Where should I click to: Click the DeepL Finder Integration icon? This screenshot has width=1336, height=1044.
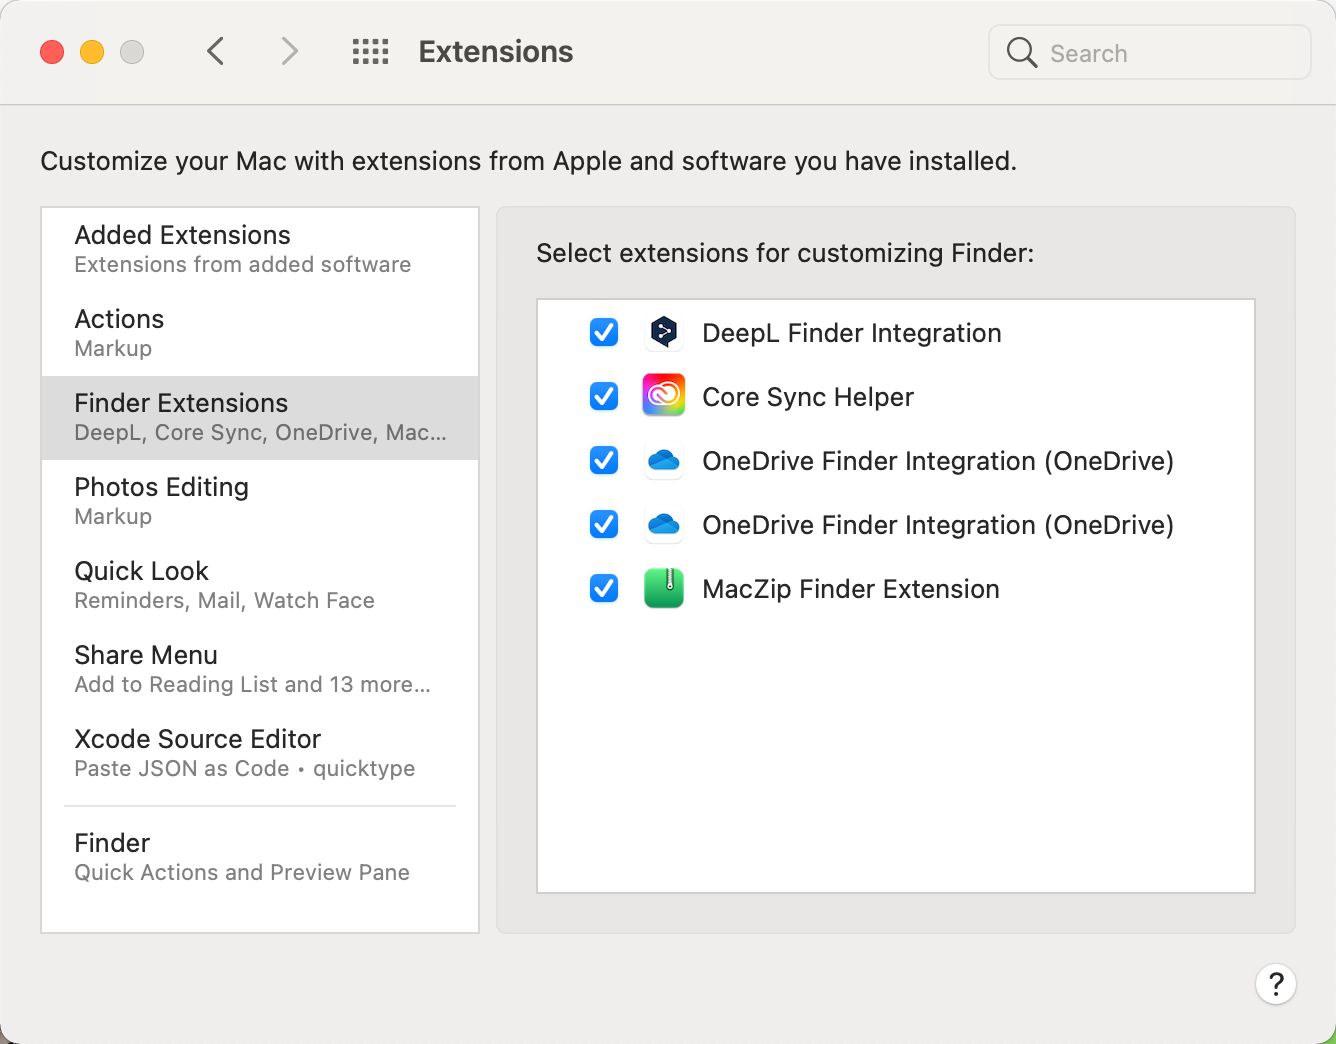(x=663, y=332)
